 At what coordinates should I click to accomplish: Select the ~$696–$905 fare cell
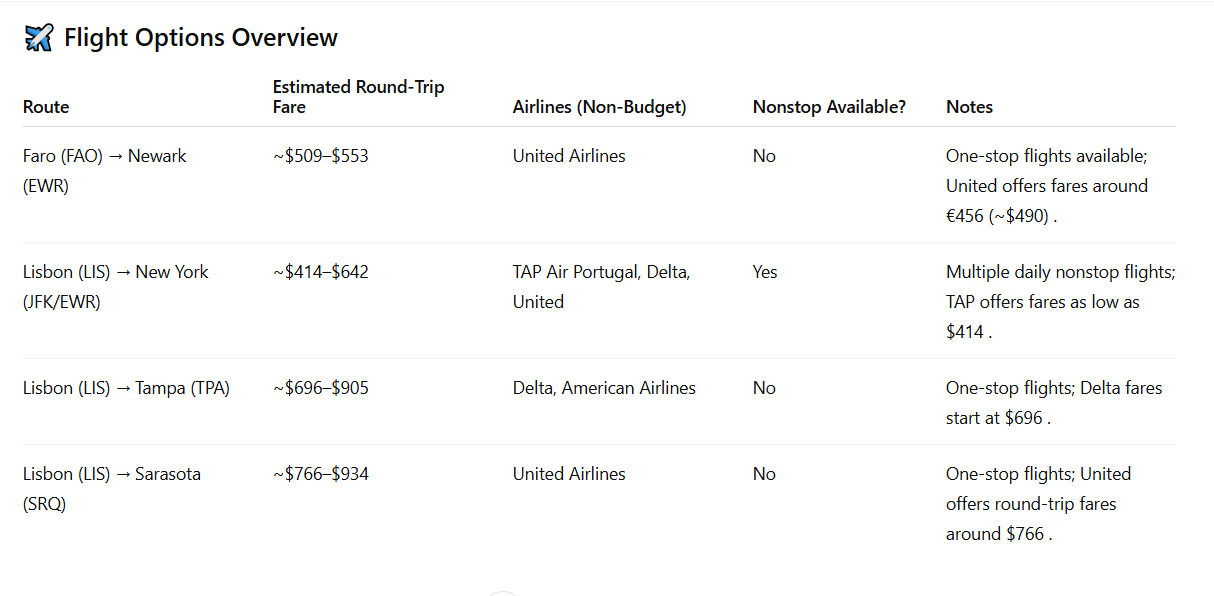point(321,388)
